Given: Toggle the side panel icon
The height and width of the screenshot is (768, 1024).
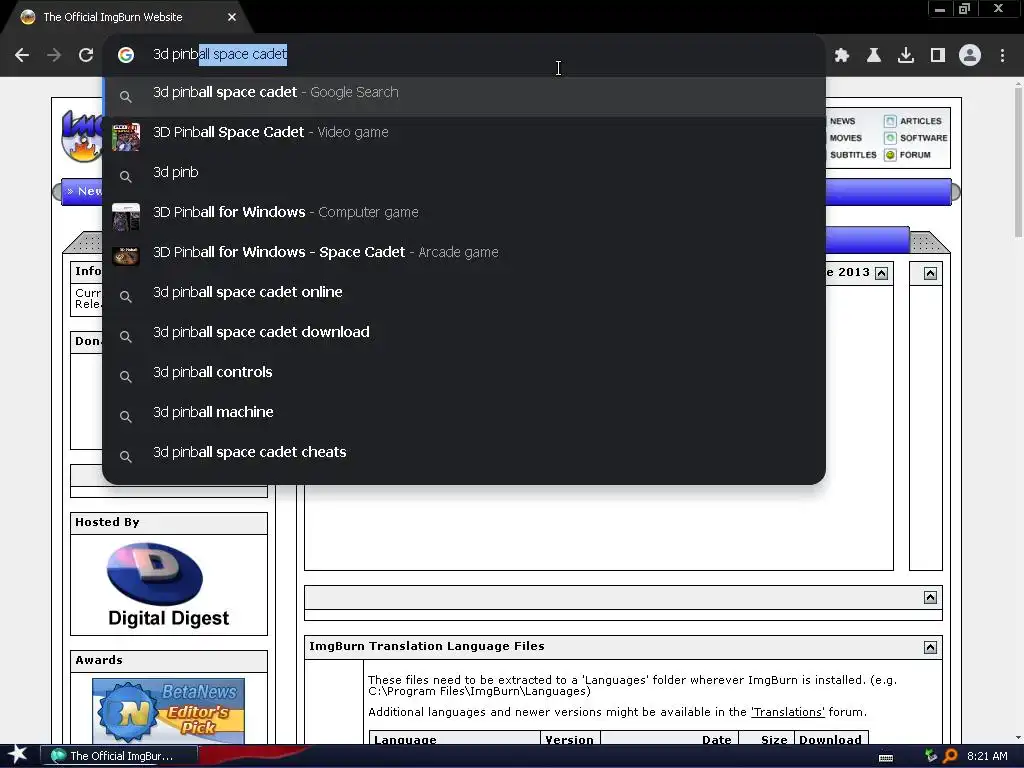Looking at the screenshot, I should (x=938, y=55).
